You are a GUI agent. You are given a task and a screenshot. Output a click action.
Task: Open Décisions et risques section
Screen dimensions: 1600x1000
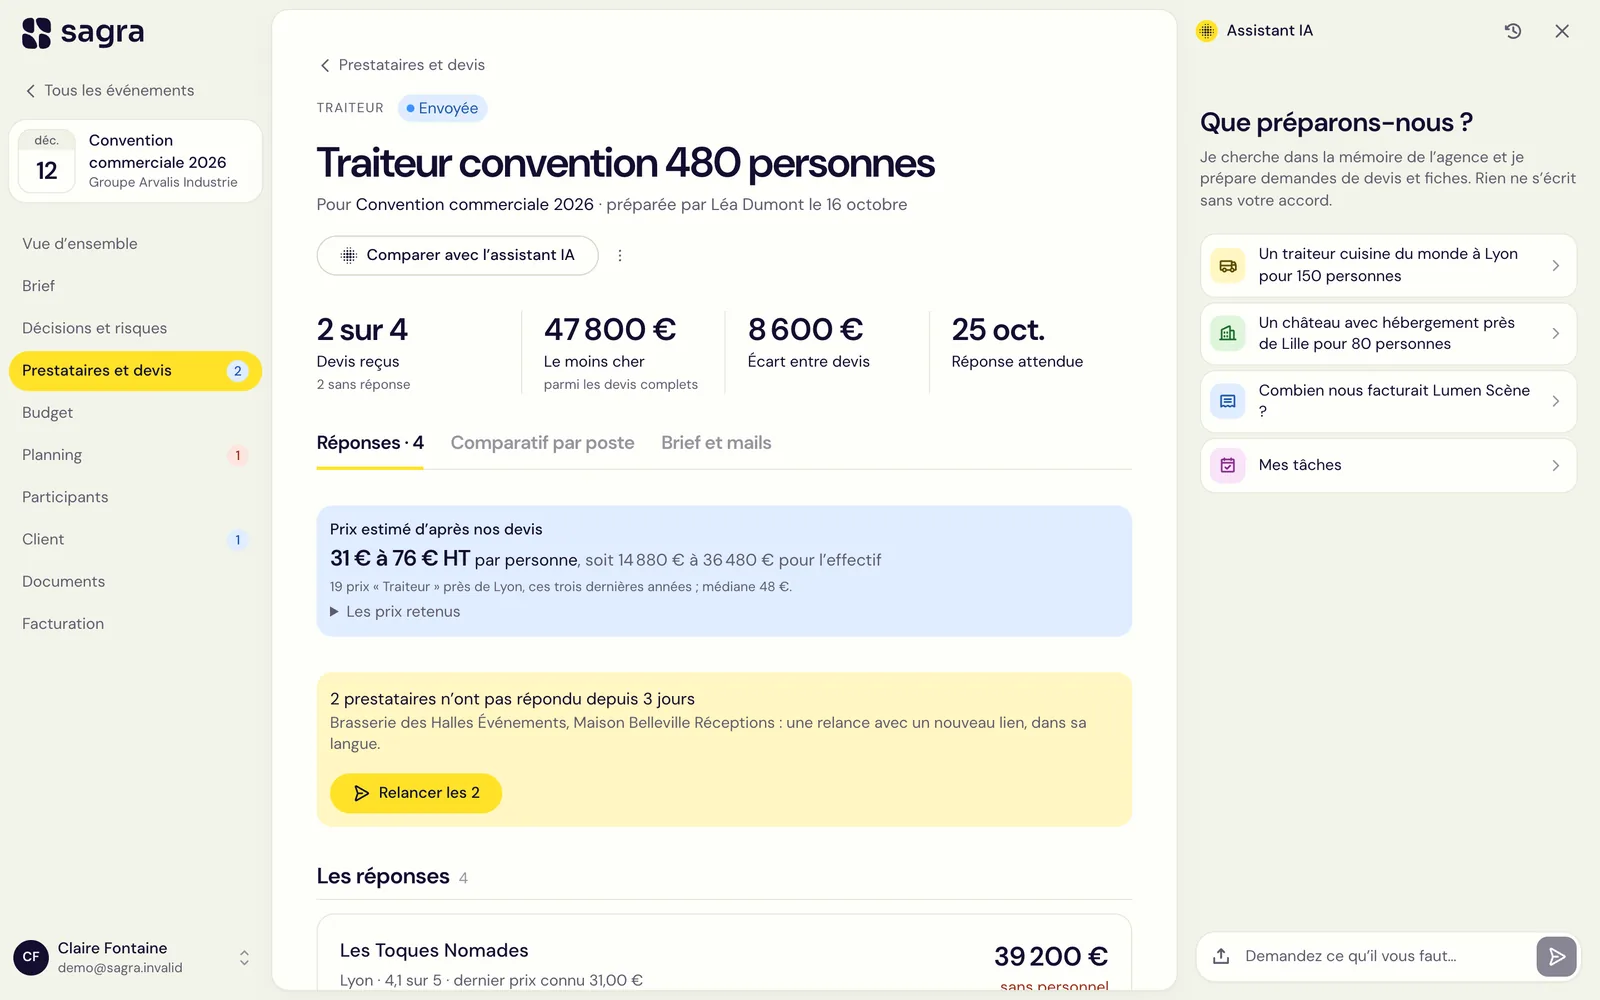pos(135,329)
